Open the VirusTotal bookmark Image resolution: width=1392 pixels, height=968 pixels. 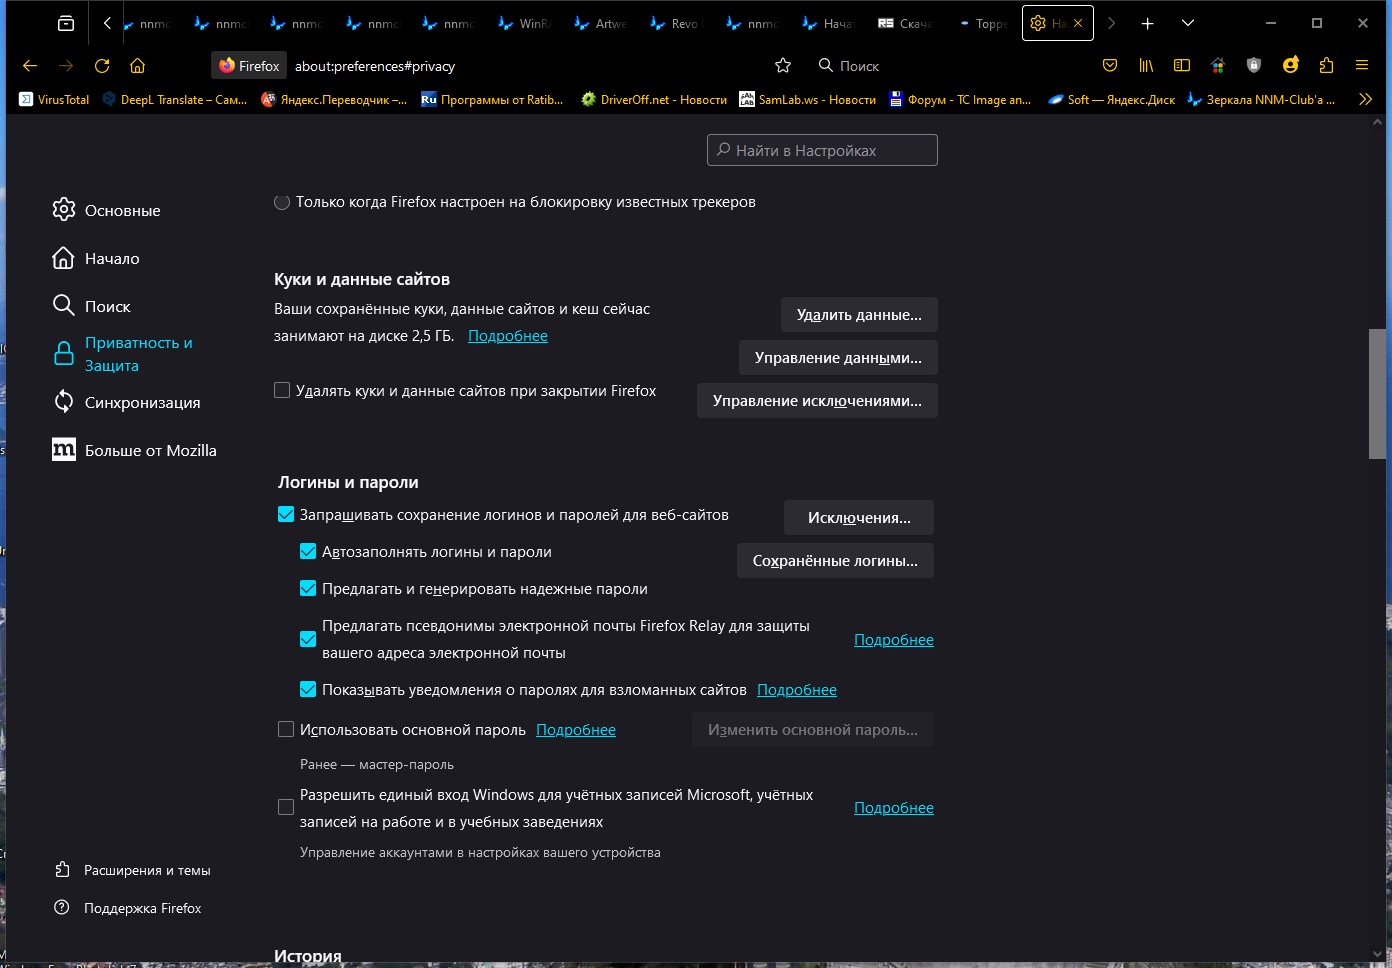(54, 99)
